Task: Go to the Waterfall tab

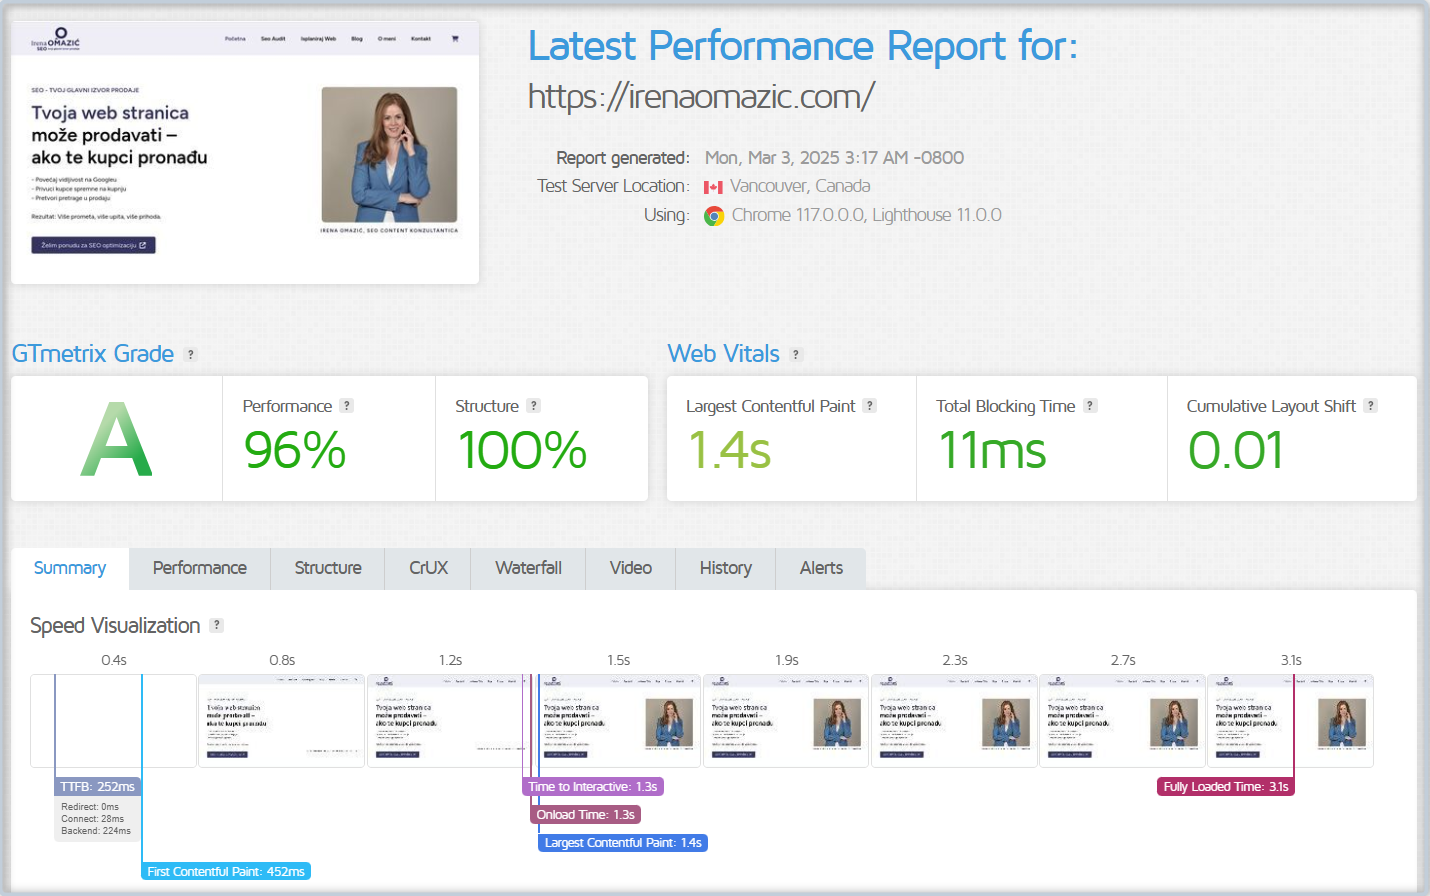Action: (x=528, y=568)
